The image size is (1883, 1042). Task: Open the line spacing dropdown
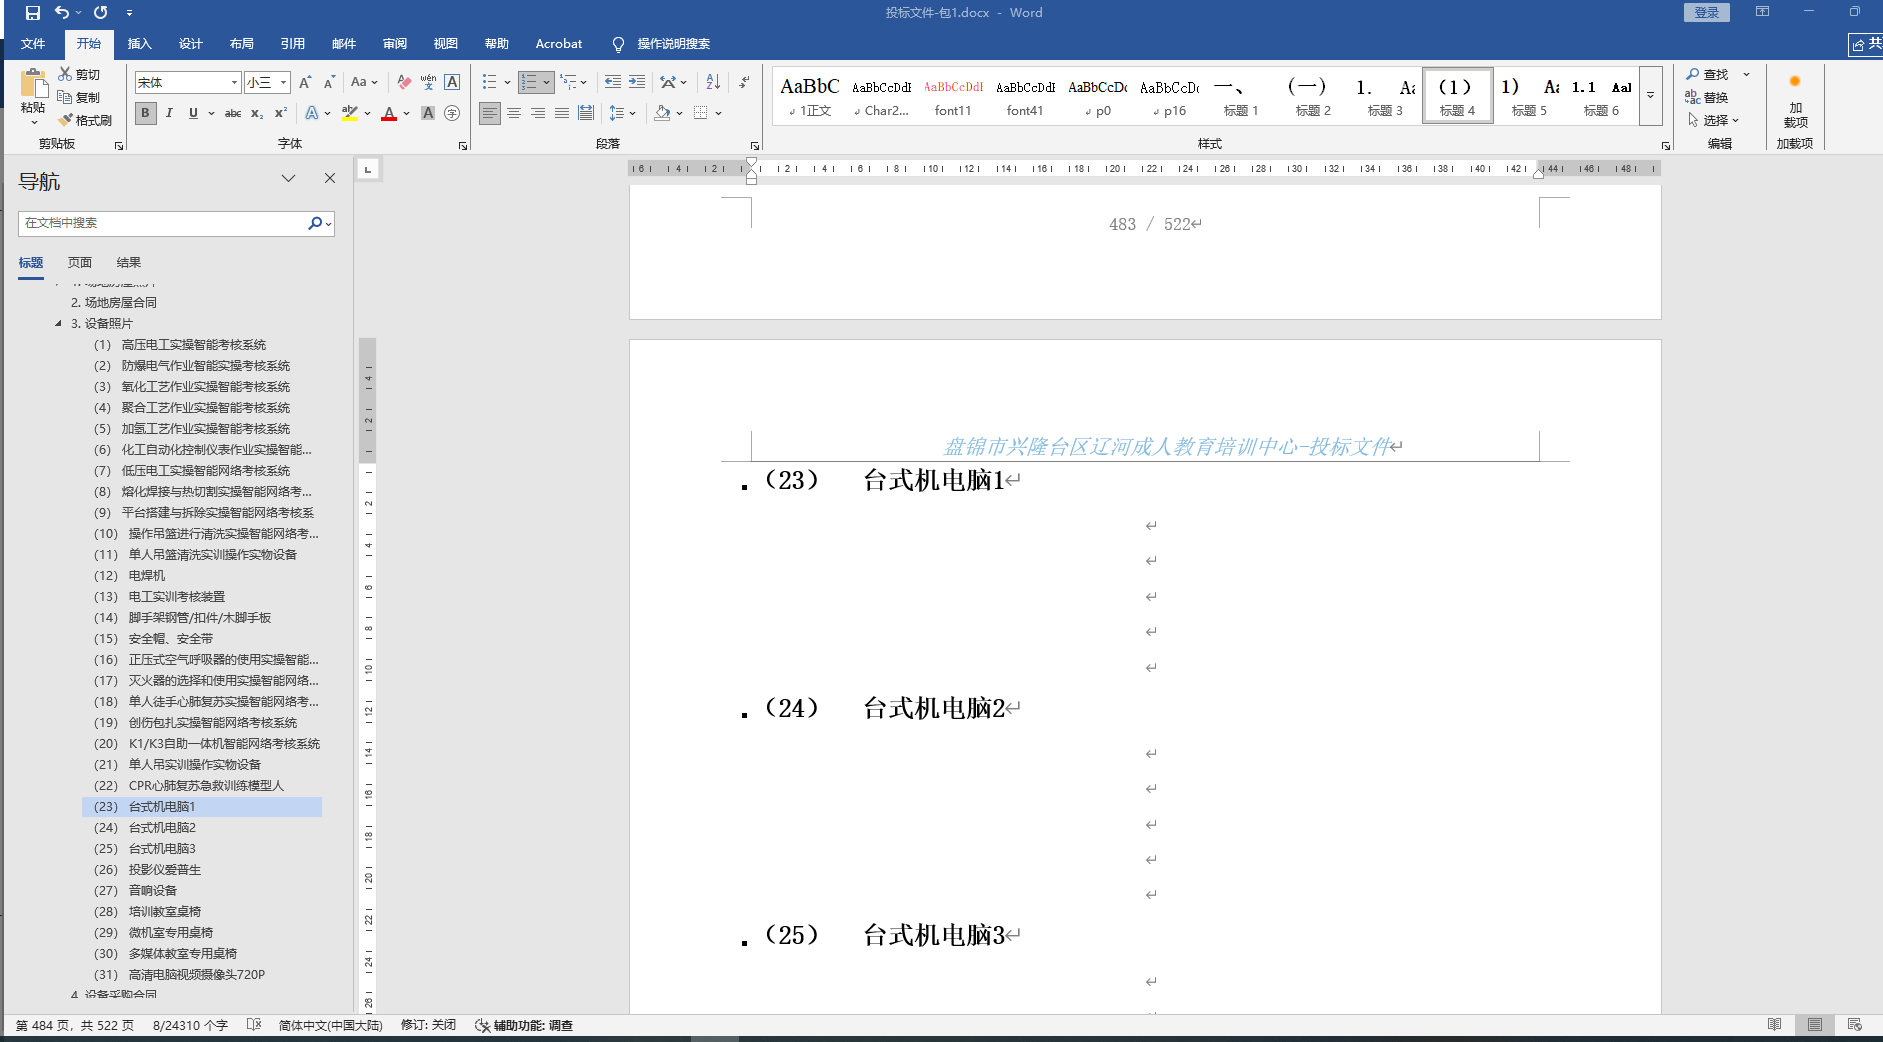pos(623,113)
